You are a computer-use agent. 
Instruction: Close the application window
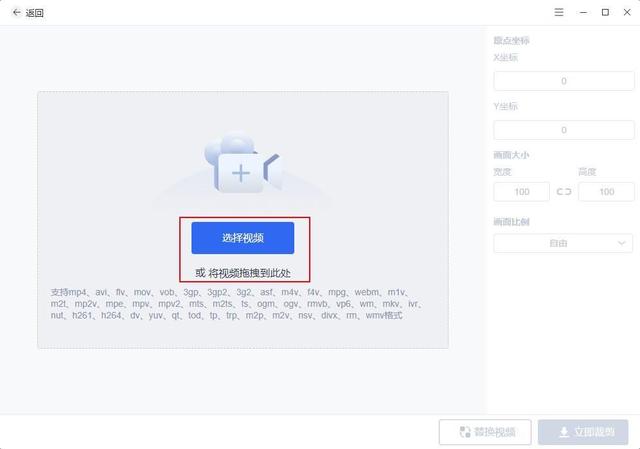[x=627, y=13]
